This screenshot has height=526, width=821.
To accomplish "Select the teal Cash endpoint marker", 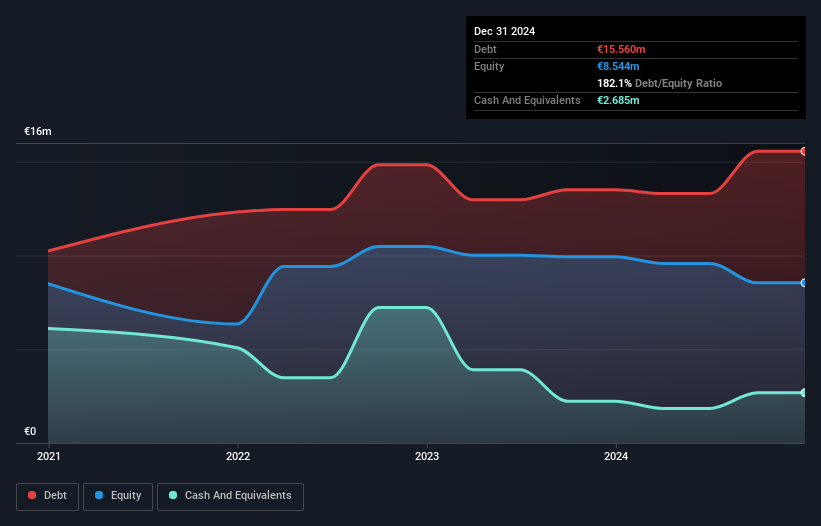I will click(x=804, y=393).
